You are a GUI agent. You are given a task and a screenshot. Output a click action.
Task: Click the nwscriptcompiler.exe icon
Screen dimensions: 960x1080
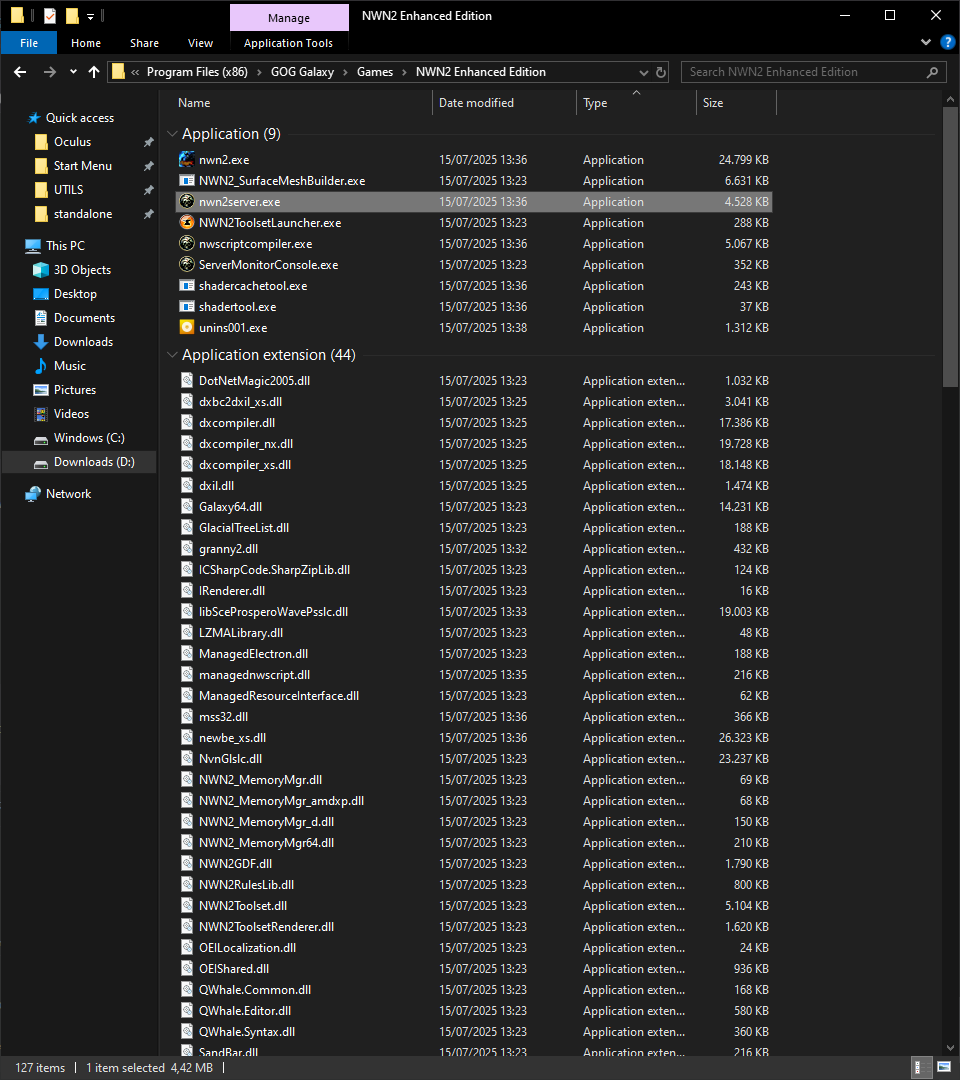click(x=187, y=244)
